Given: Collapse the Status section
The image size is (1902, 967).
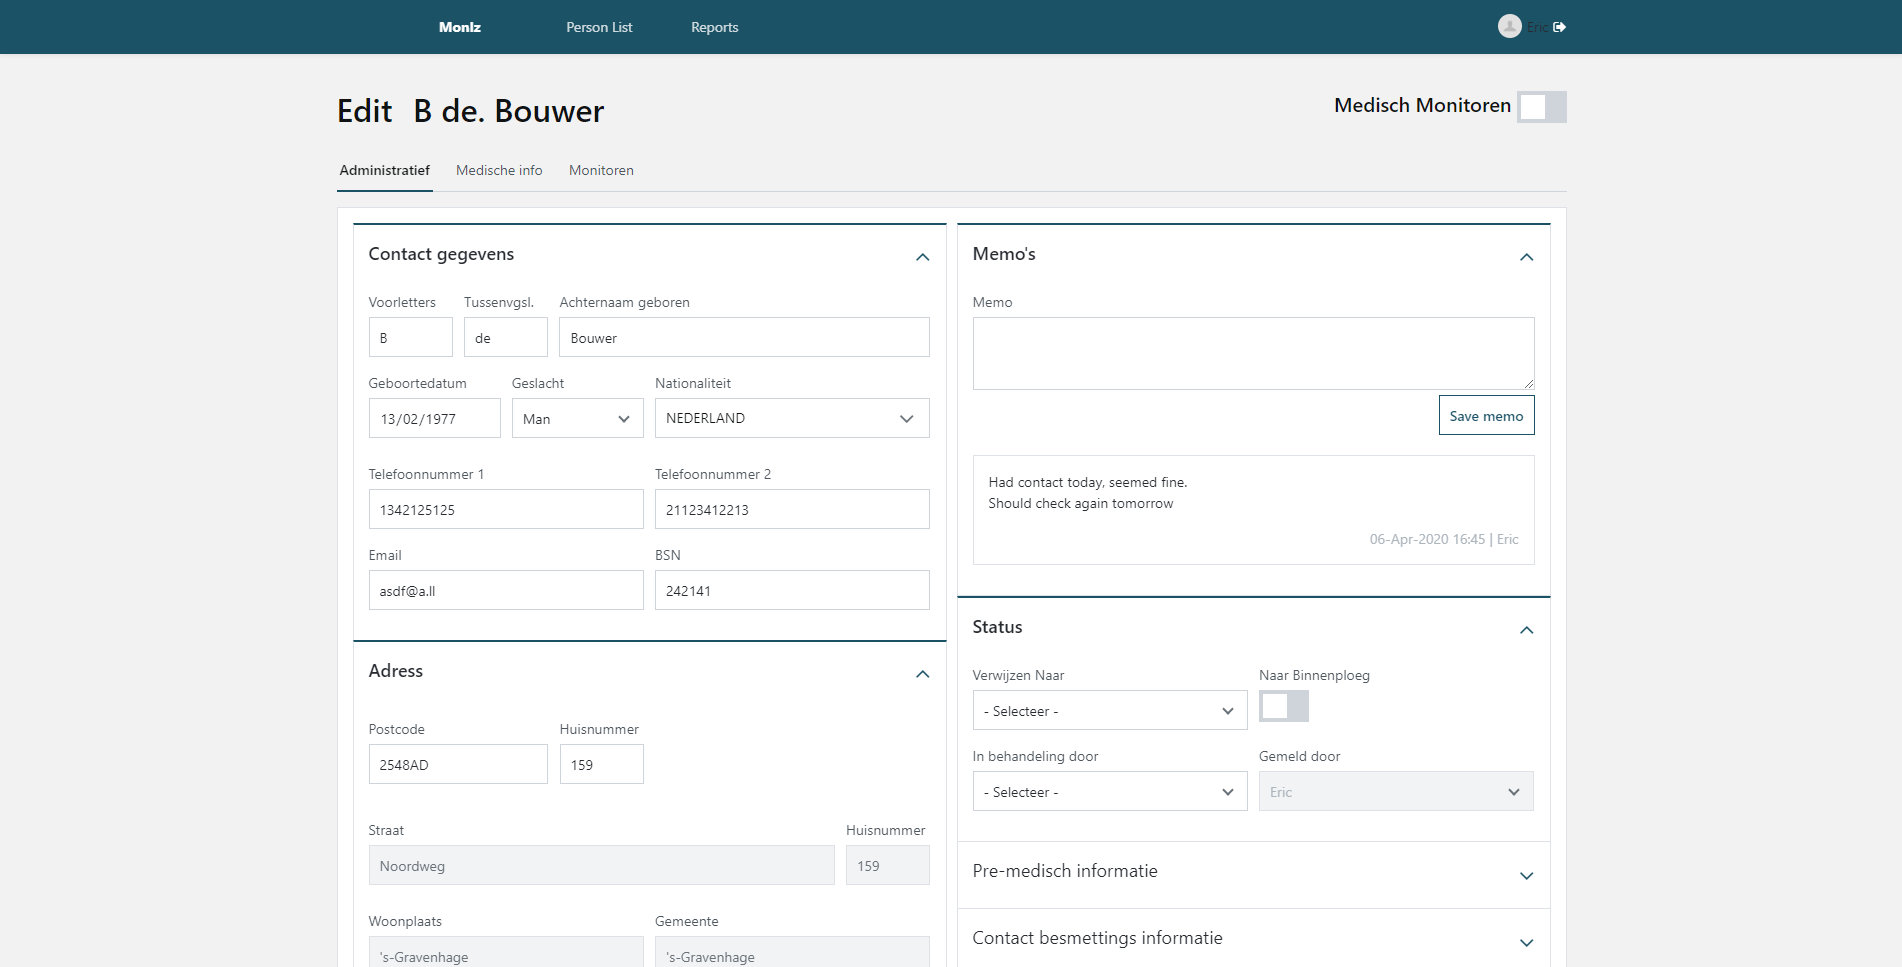Looking at the screenshot, I should click(1526, 630).
